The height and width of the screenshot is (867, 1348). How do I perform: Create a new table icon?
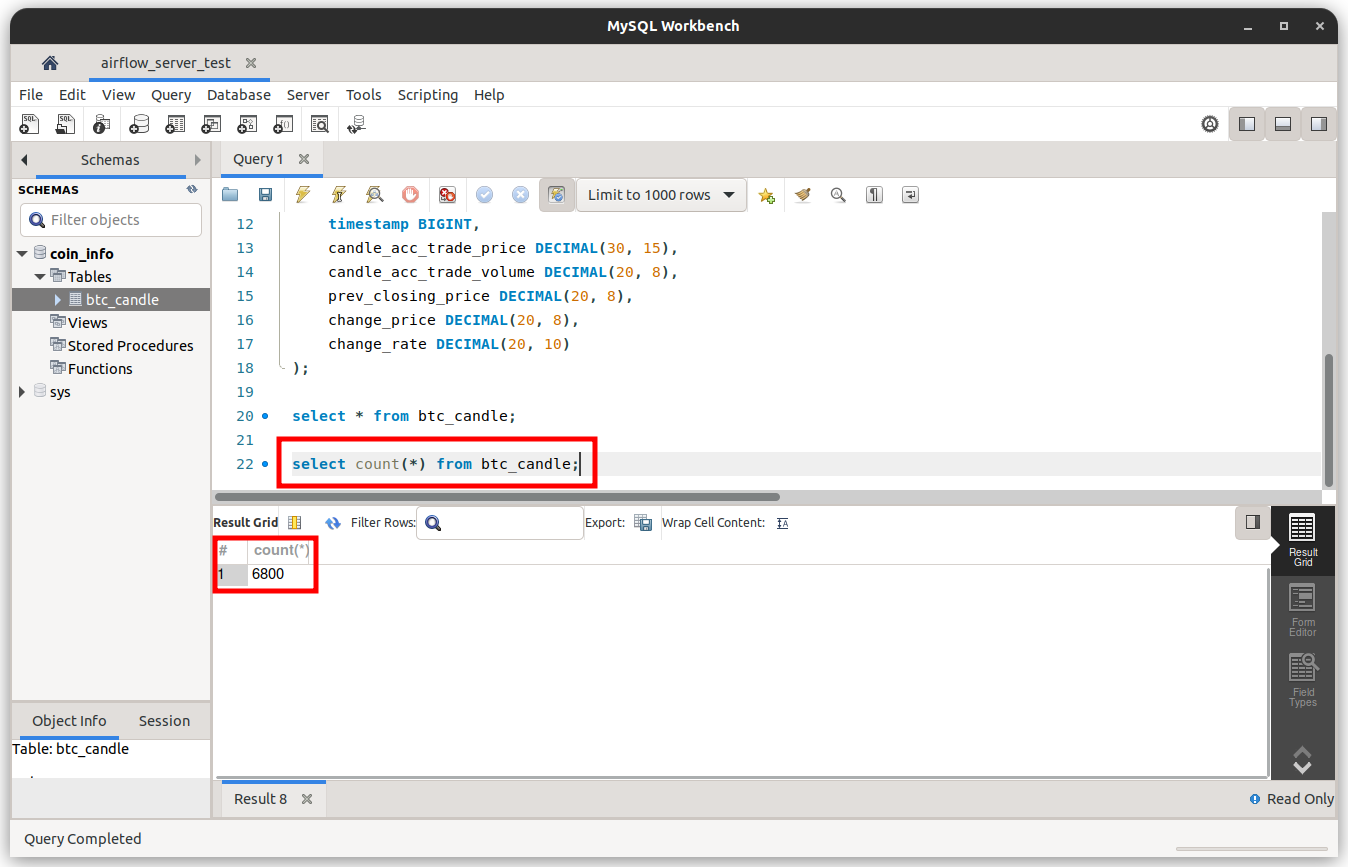[176, 124]
